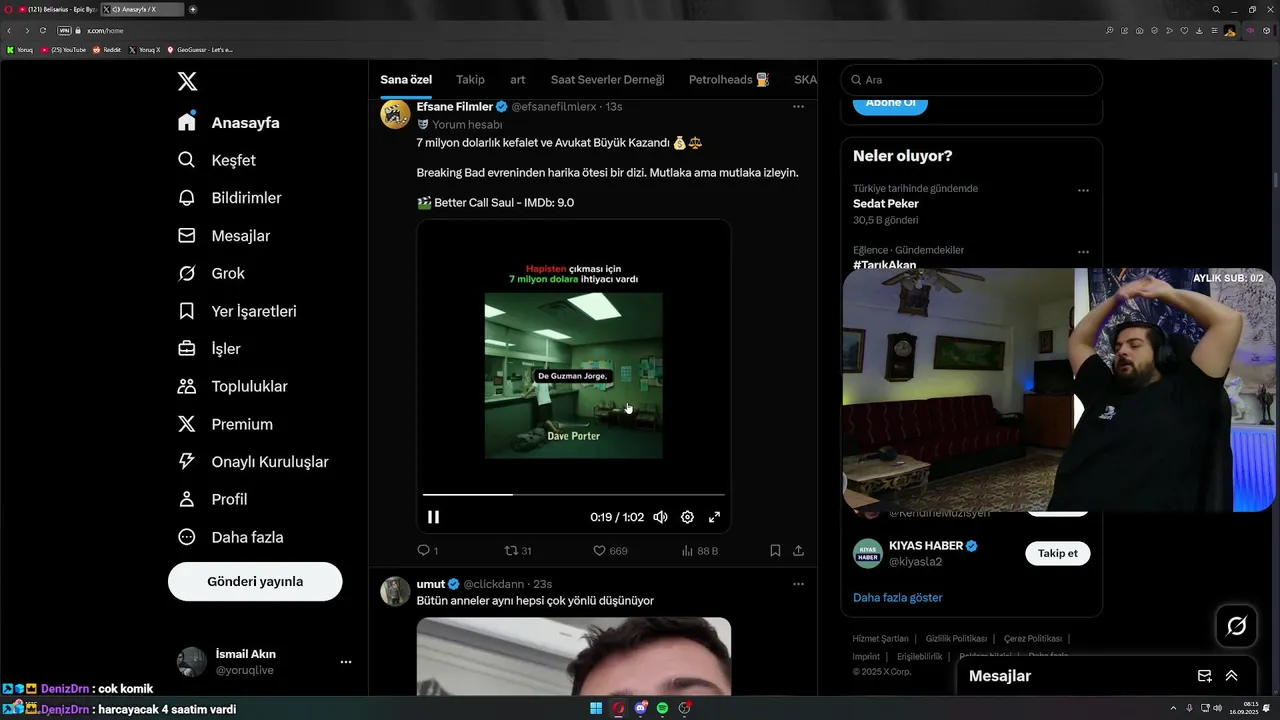Image resolution: width=1280 pixels, height=720 pixels.
Task: Show hidden system tray icons
Action: (x=1173, y=708)
